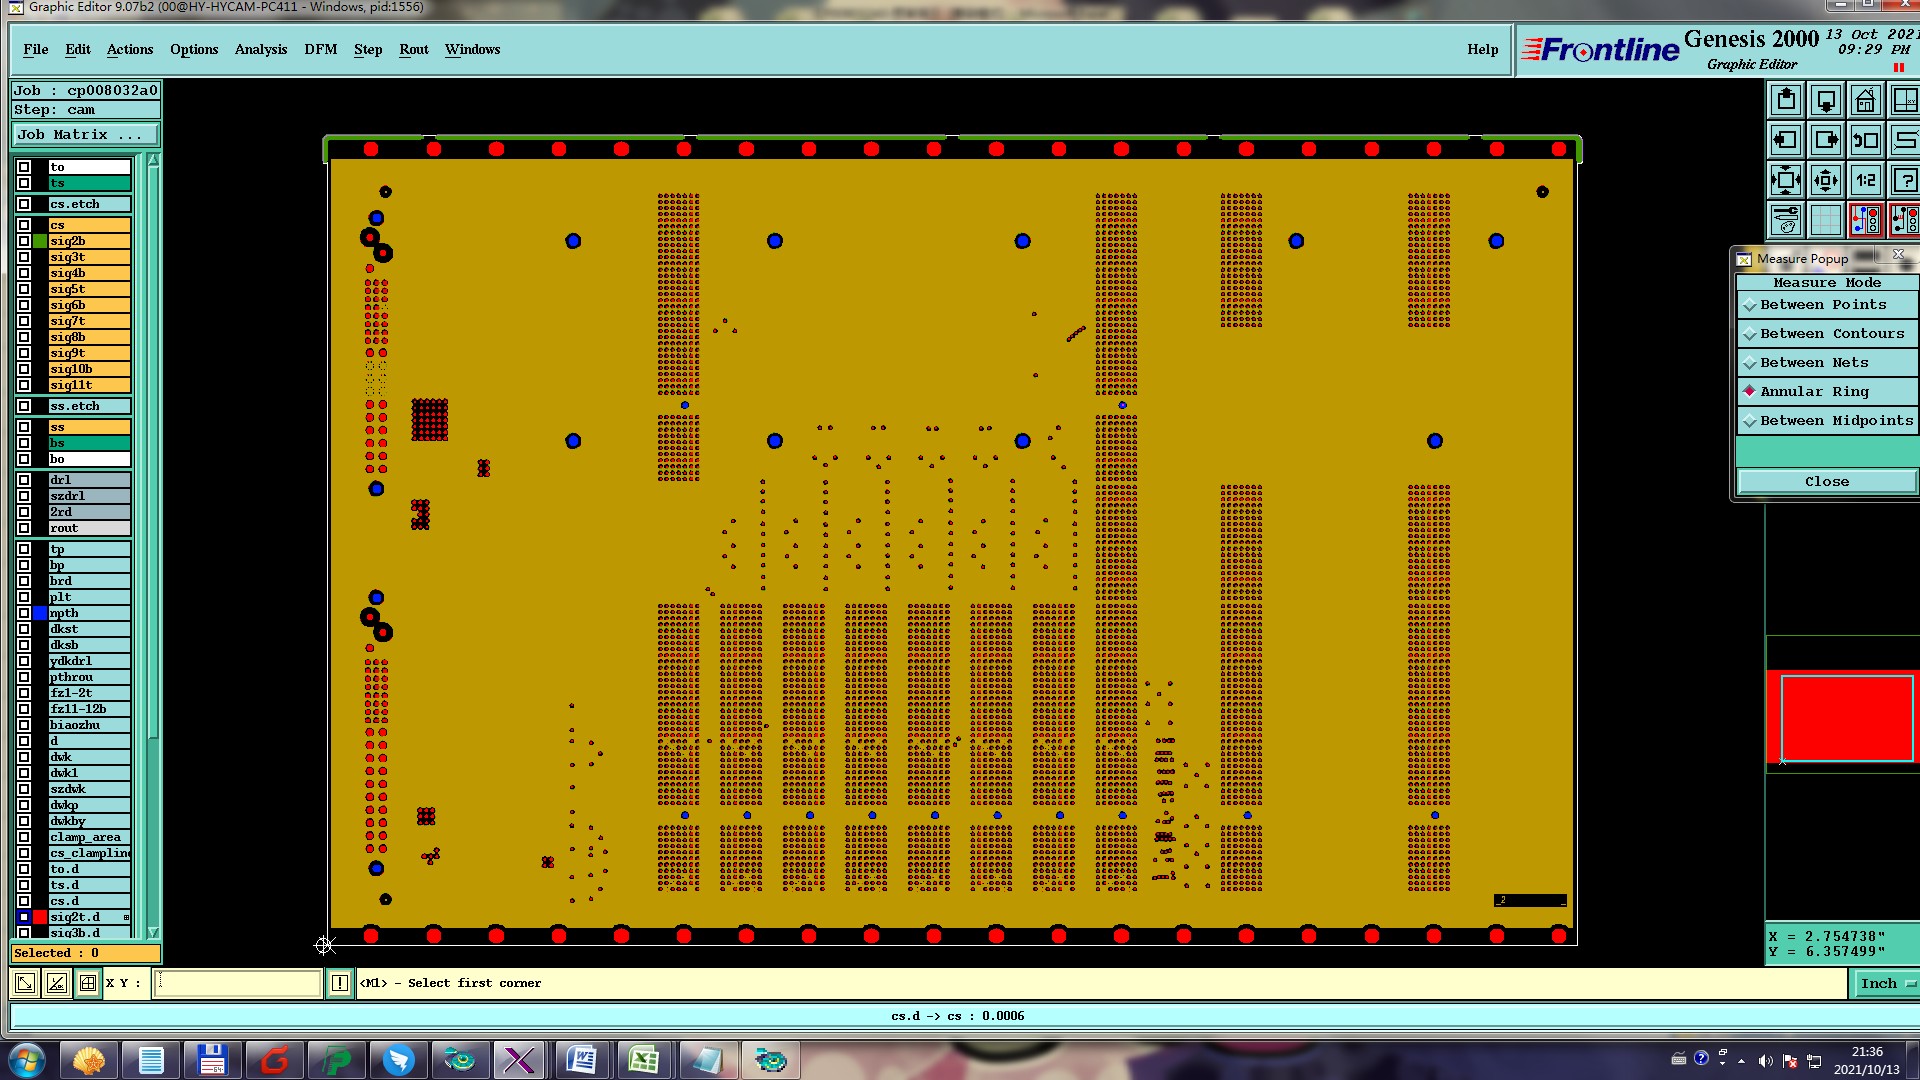Open the DFM menu
Viewport: 1920px width, 1080px height.
[320, 49]
